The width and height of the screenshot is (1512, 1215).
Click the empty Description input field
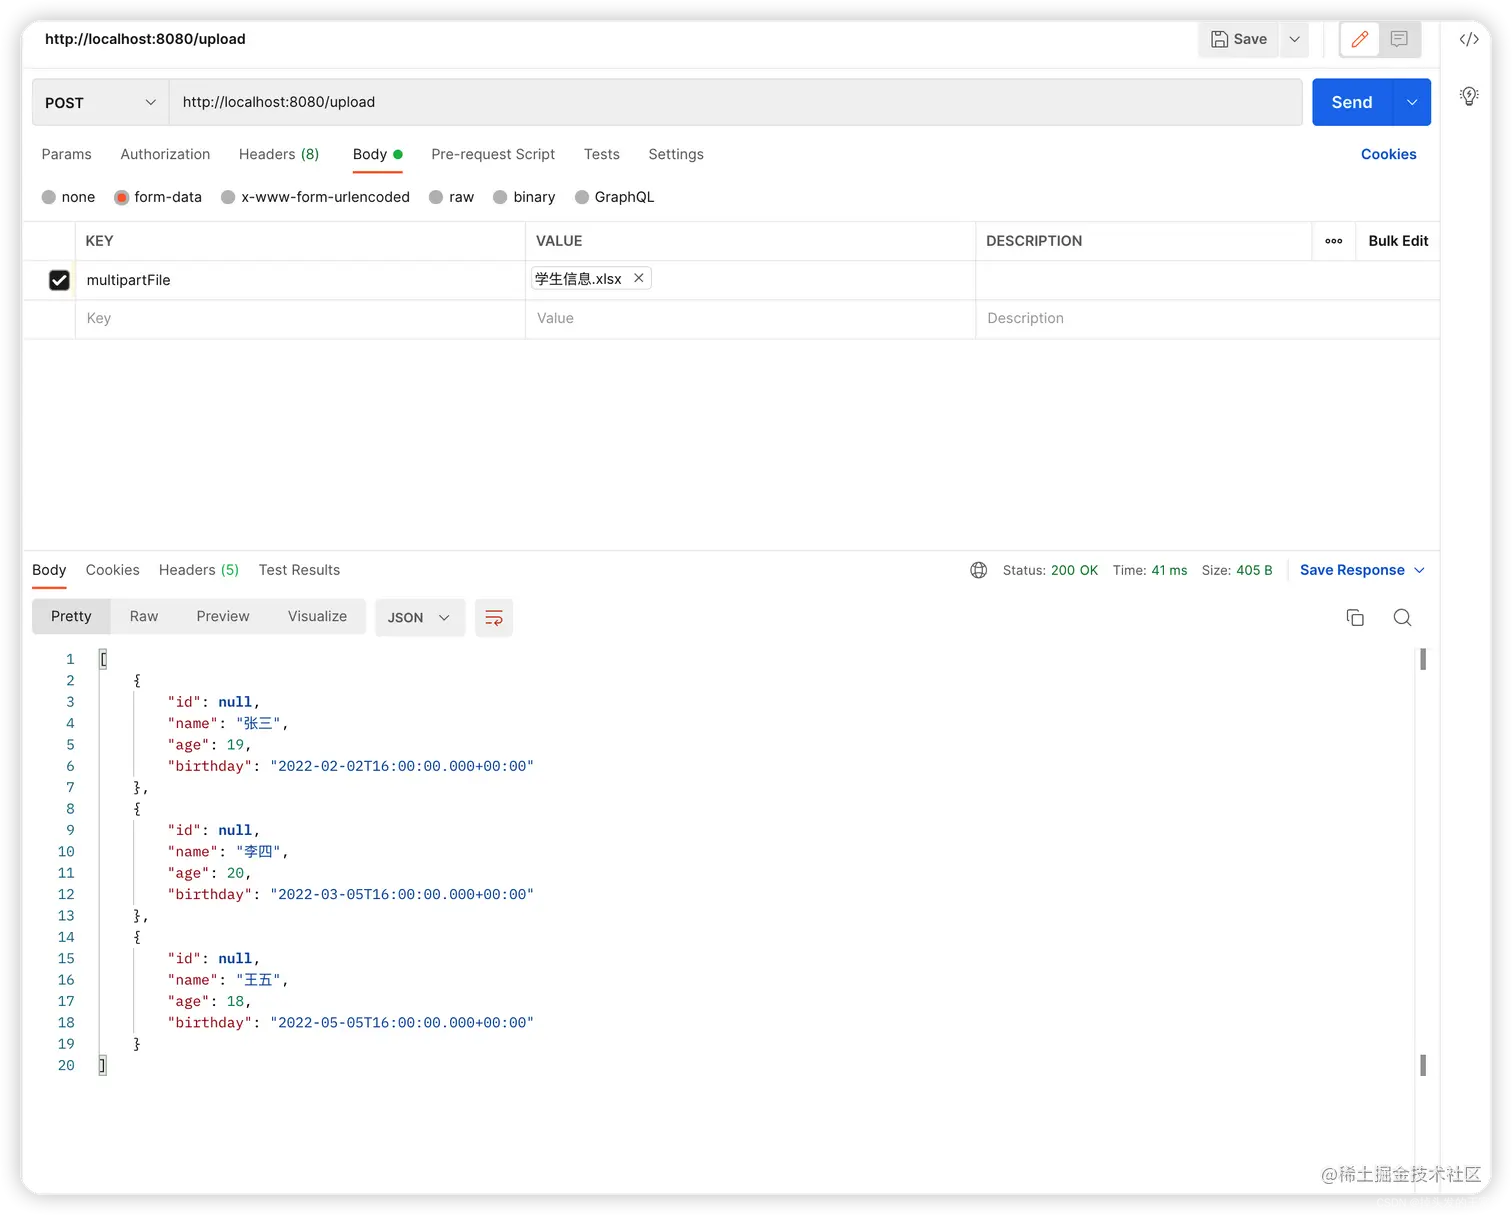coord(1207,318)
